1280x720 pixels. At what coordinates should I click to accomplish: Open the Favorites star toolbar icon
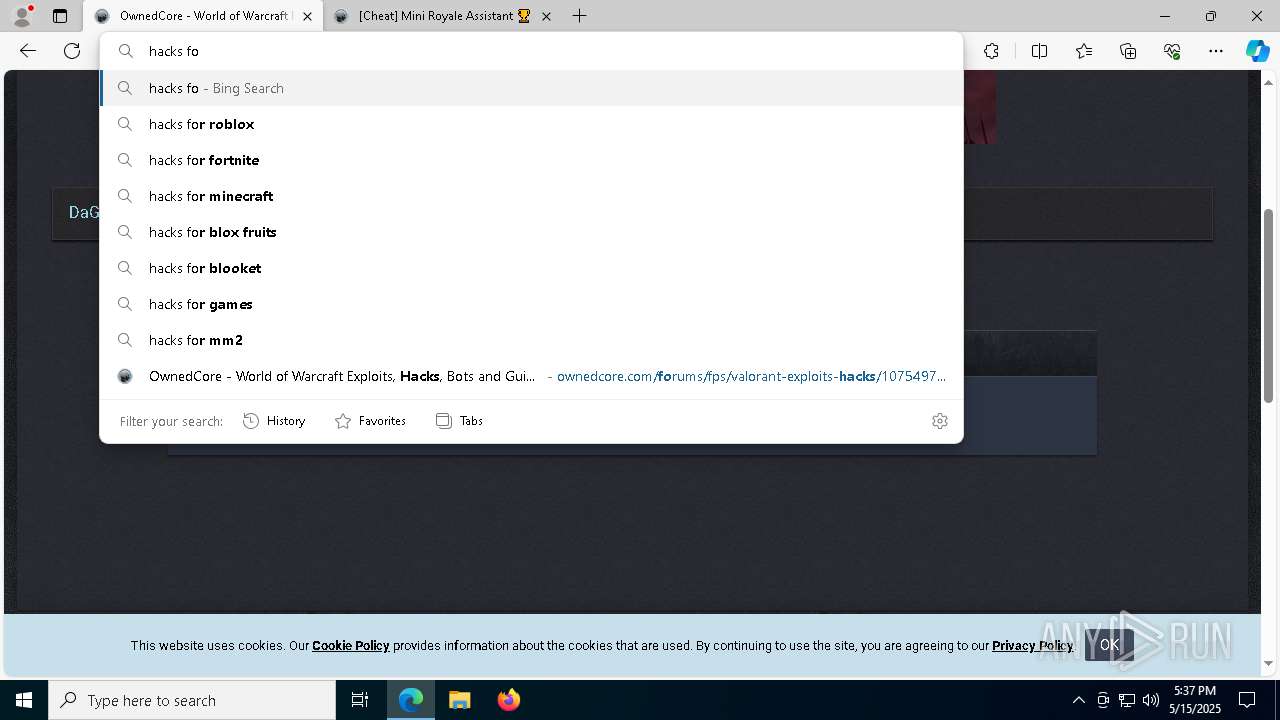(x=1084, y=51)
